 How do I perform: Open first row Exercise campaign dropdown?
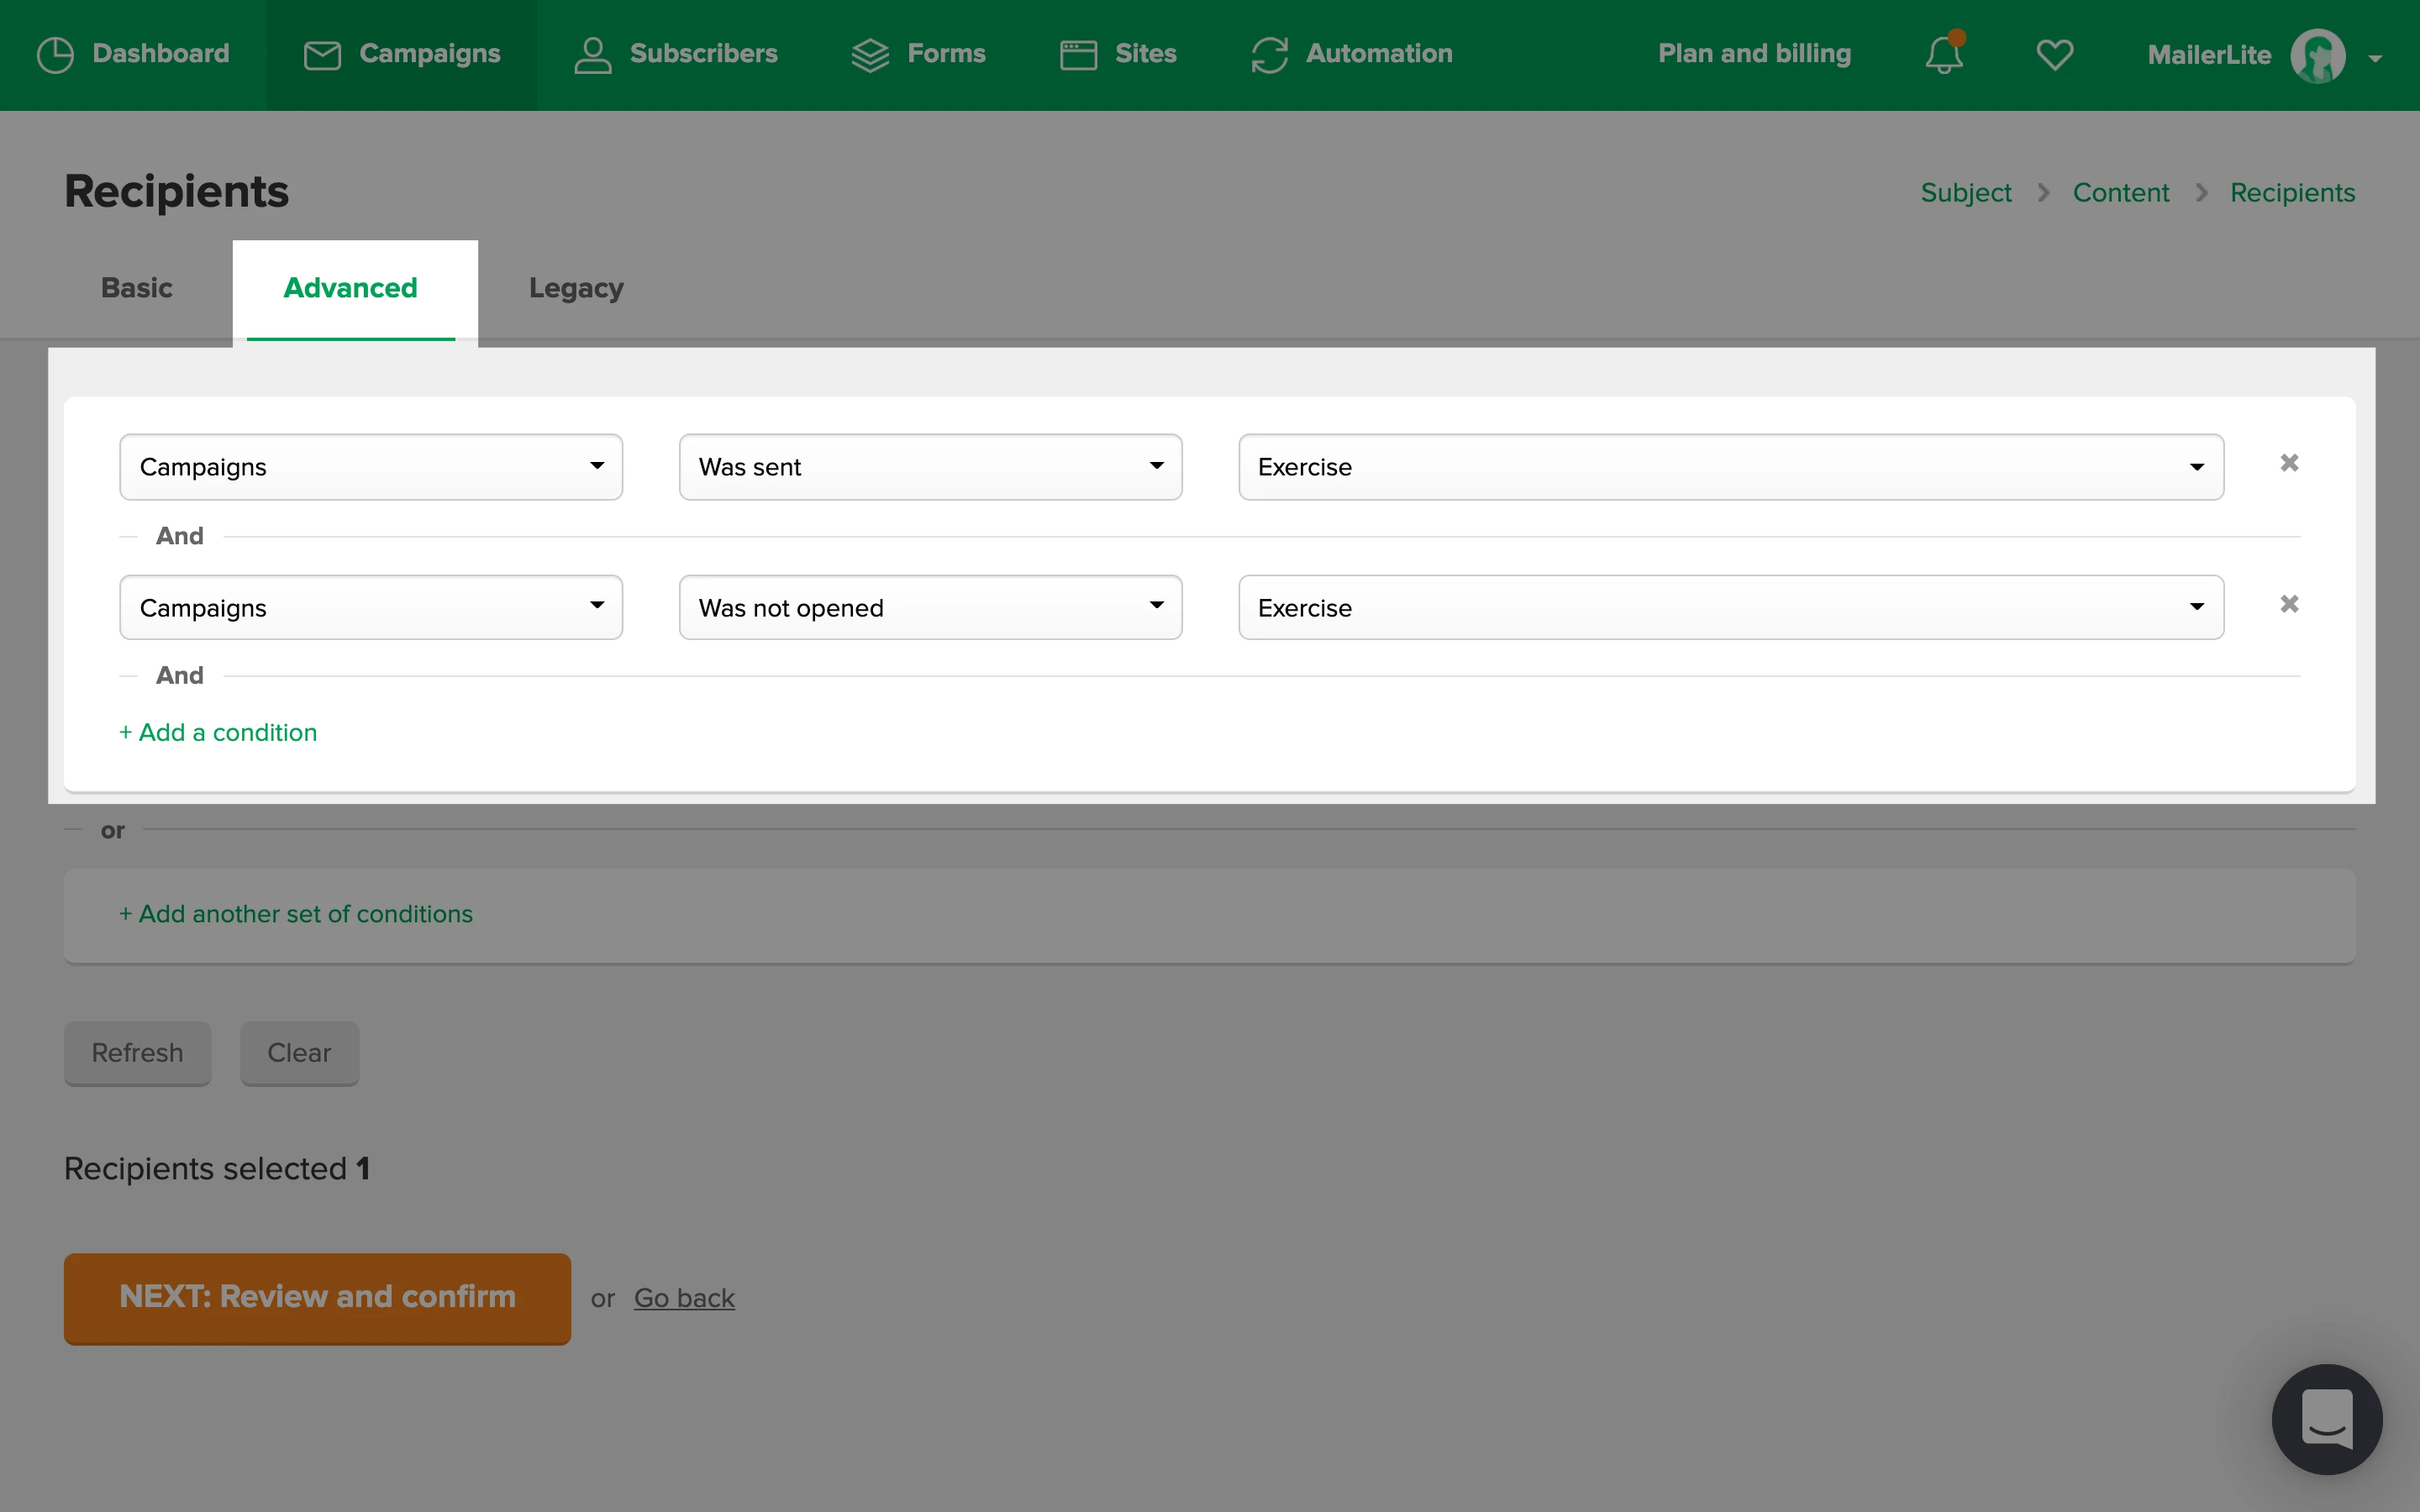[1730, 467]
